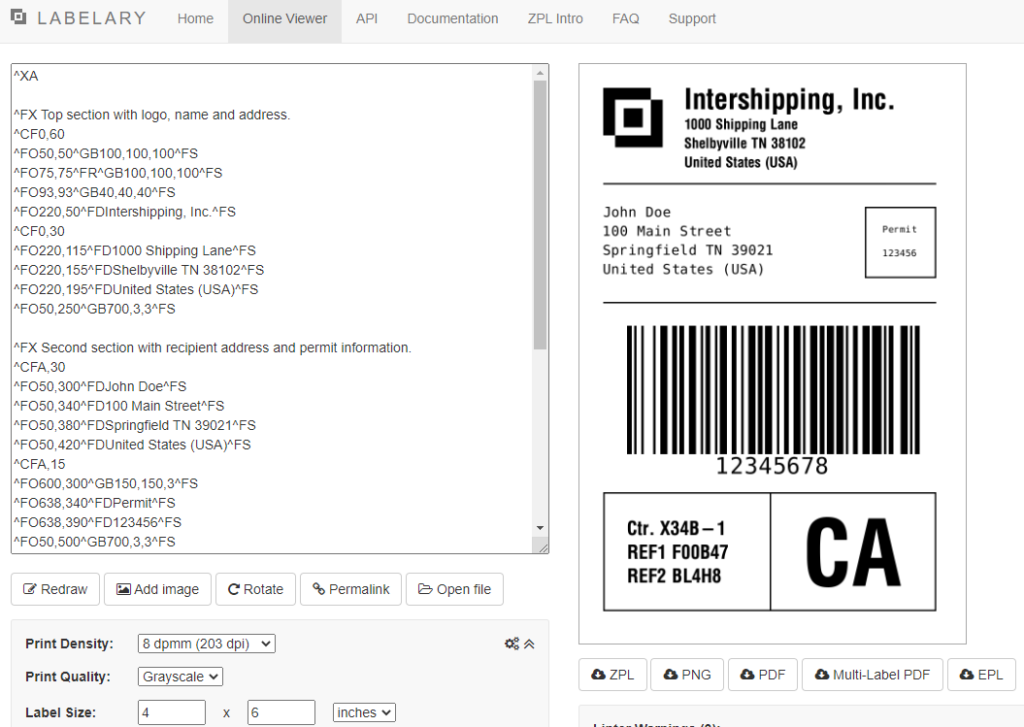Click the Labelary logo in header
Viewport: 1024px width, 727px height.
[x=78, y=18]
